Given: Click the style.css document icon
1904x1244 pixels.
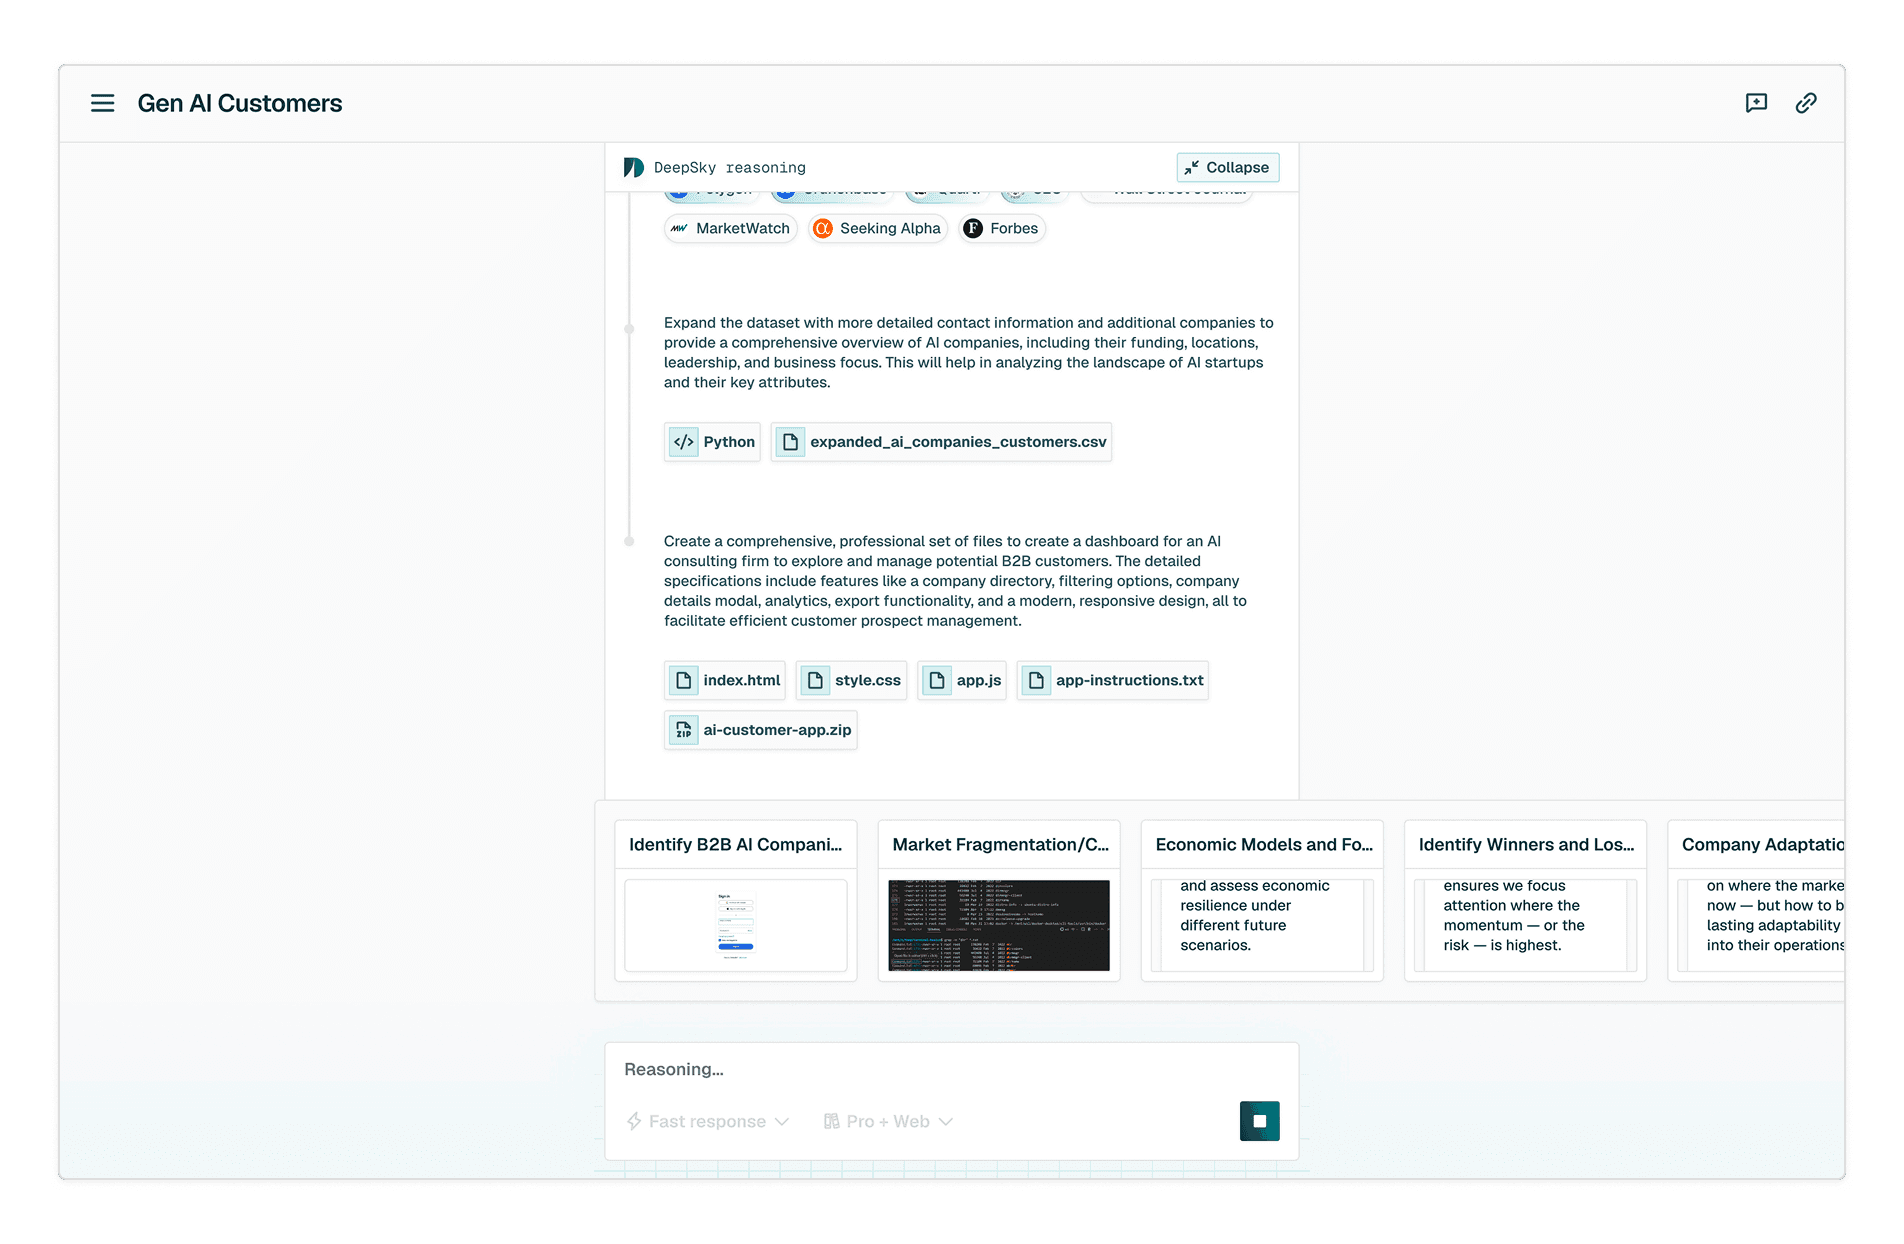Looking at the screenshot, I should (x=816, y=680).
